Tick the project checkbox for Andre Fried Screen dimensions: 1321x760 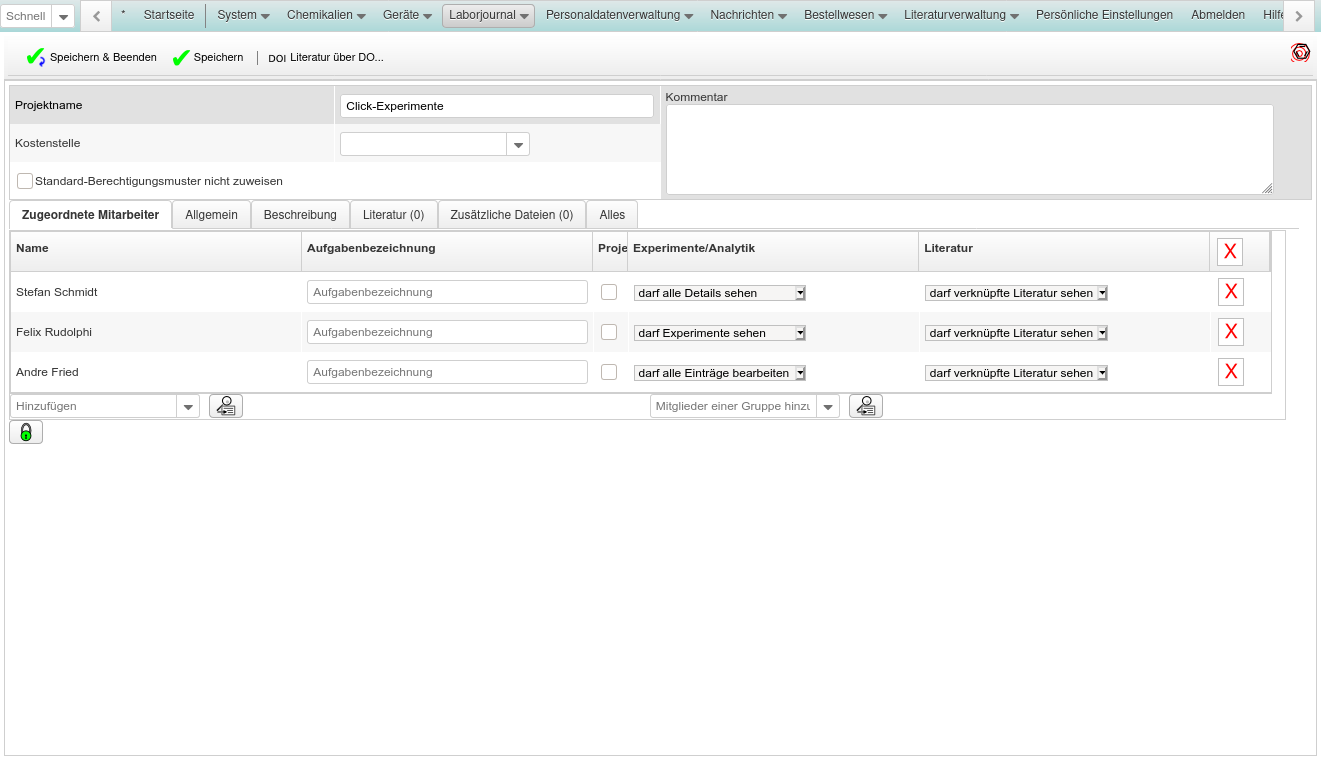(609, 372)
